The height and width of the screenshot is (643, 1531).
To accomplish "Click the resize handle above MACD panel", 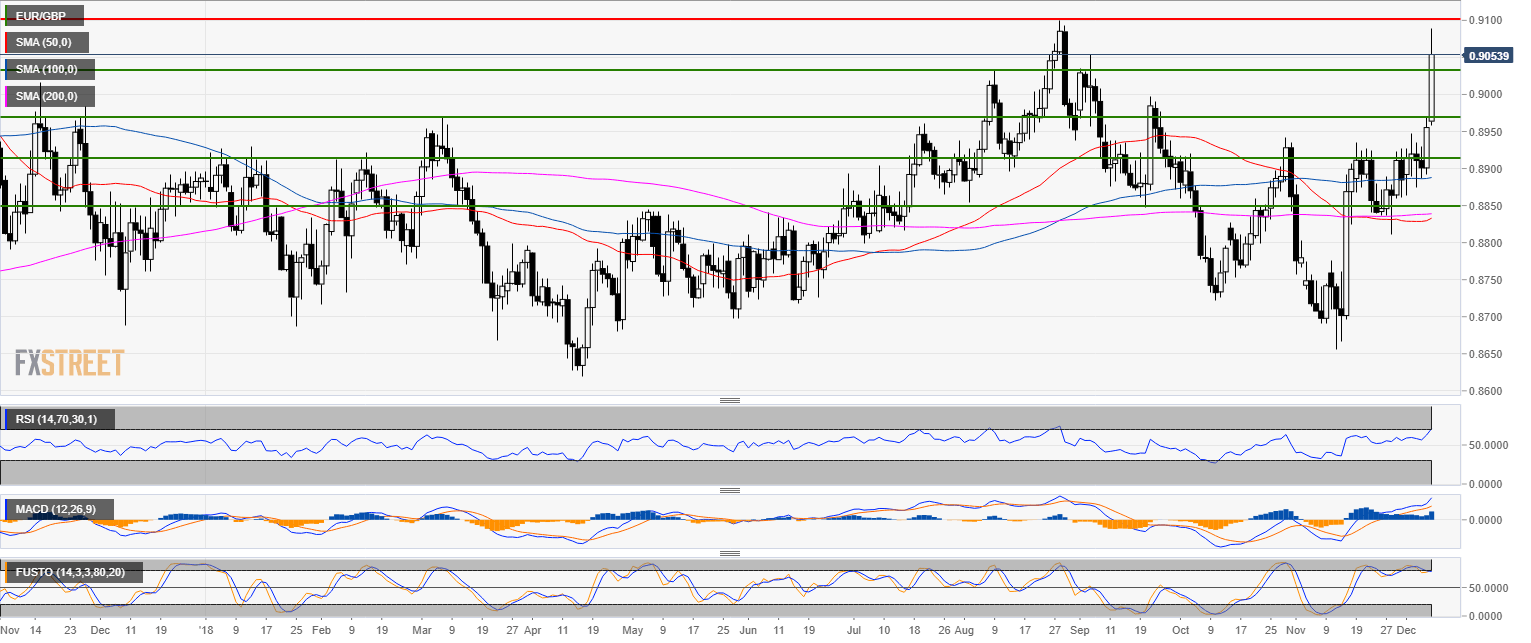I will pyautogui.click(x=730, y=490).
